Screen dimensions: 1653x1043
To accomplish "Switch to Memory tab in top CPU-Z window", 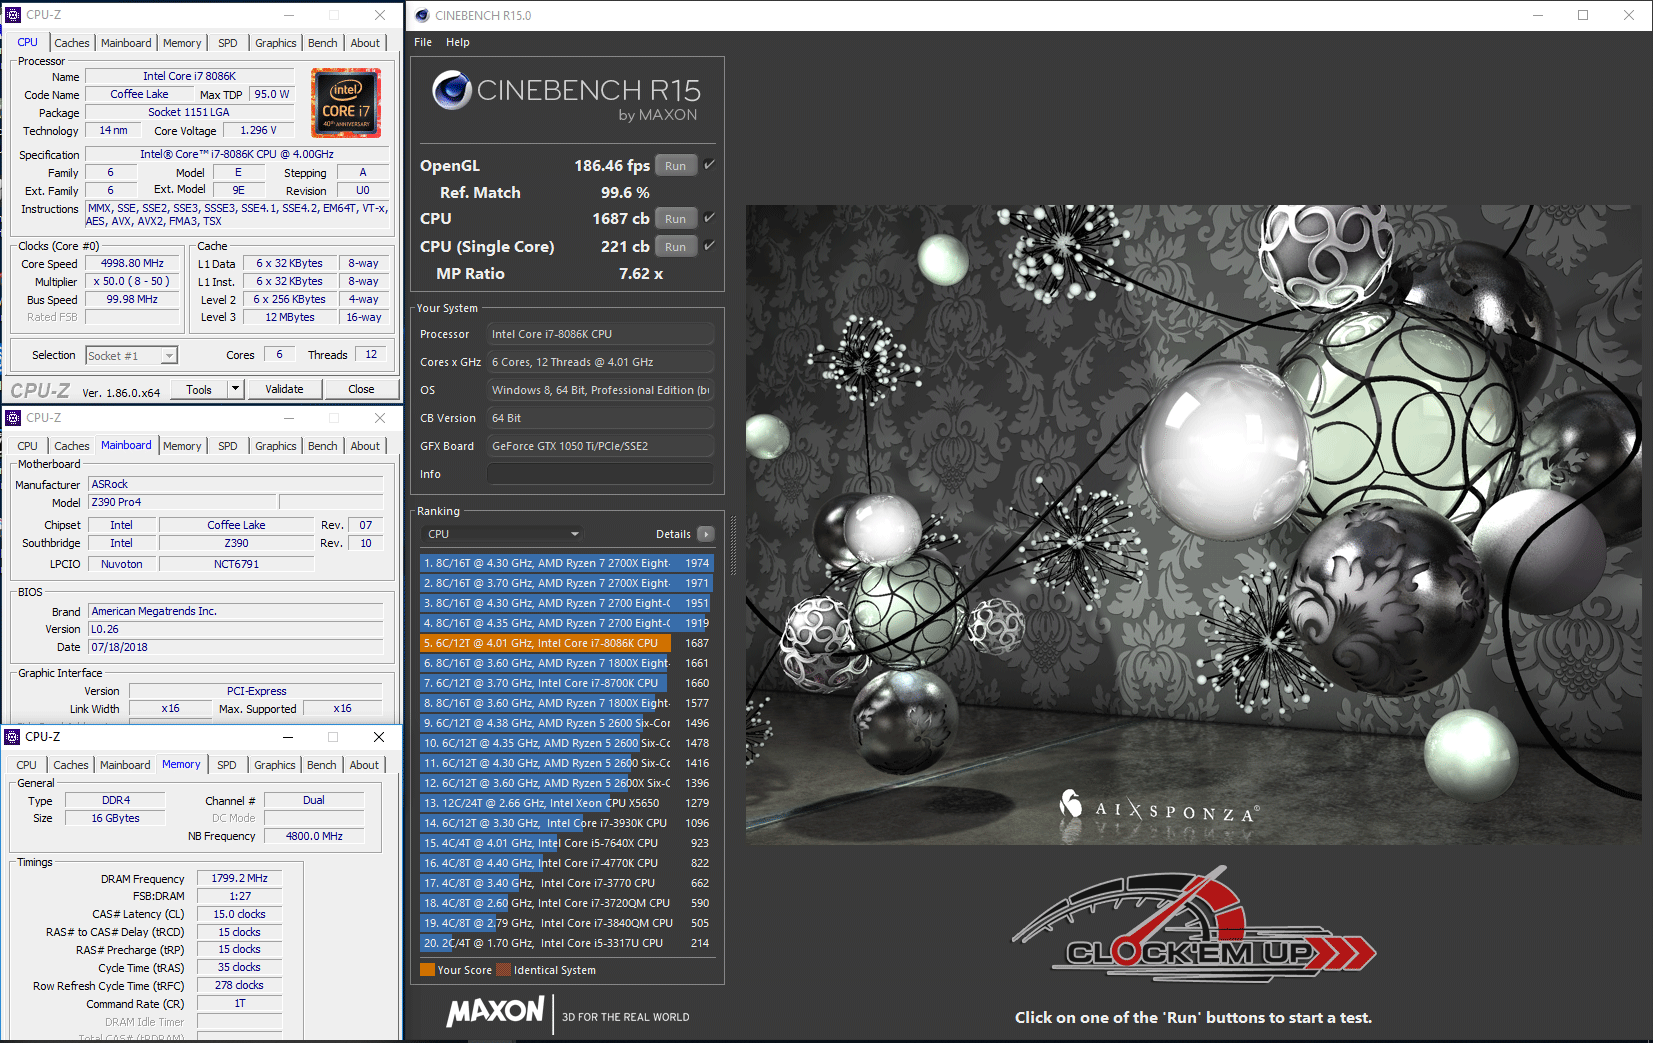I will coord(182,43).
